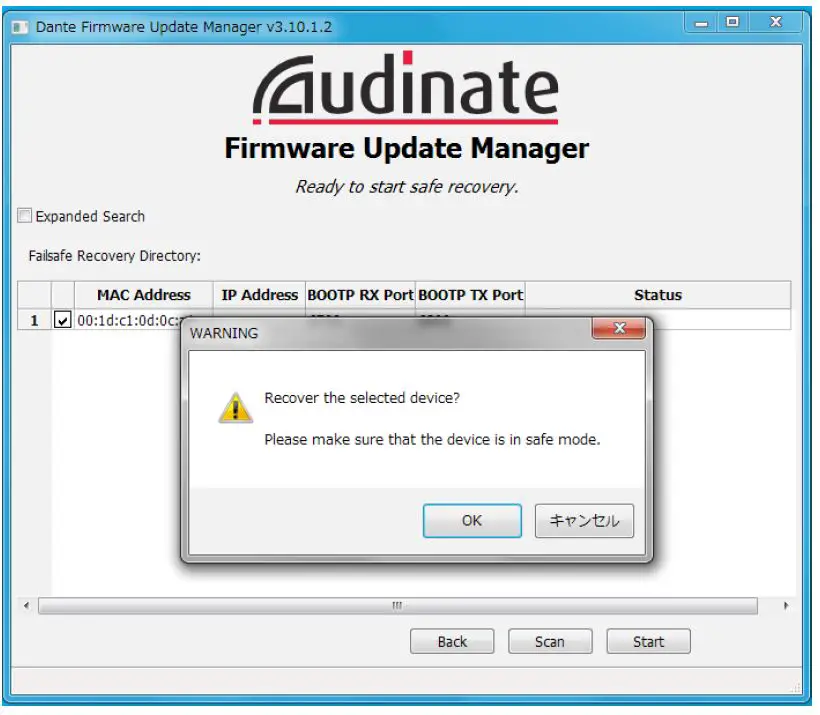This screenshot has height=715, width=820.
Task: Click the MAC Address column header
Action: coord(144,295)
